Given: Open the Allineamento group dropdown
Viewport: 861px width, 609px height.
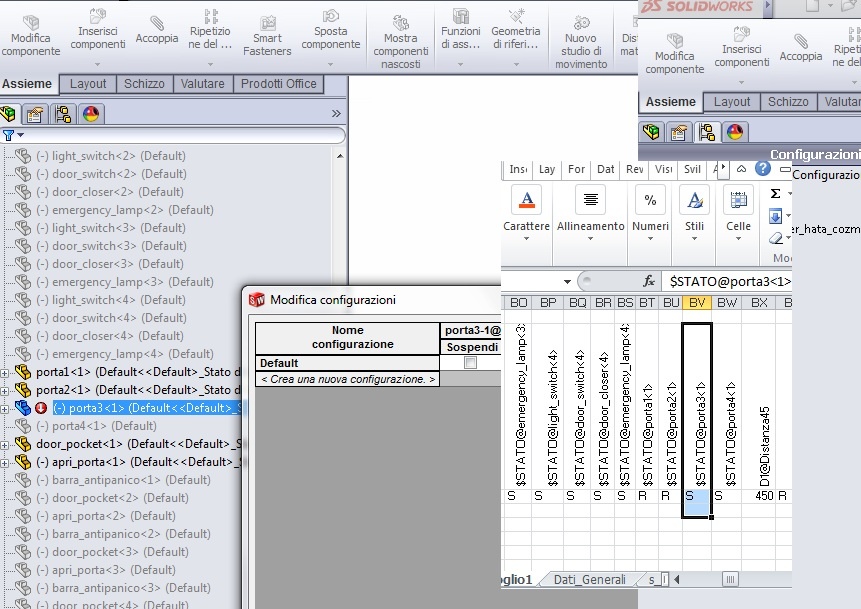Looking at the screenshot, I should 590,238.
